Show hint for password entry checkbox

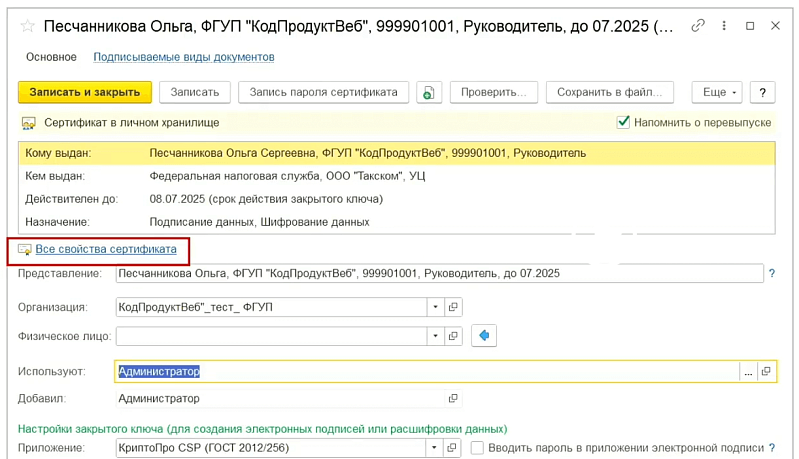click(772, 448)
